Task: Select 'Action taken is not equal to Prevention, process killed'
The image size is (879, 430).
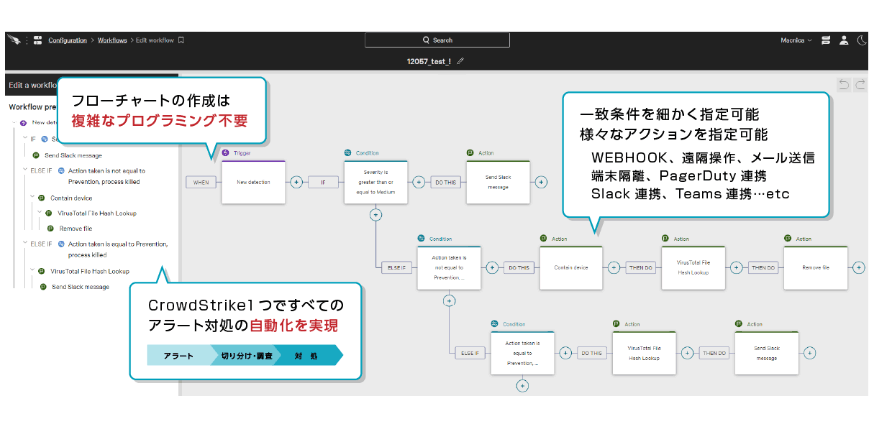Action: point(107,175)
